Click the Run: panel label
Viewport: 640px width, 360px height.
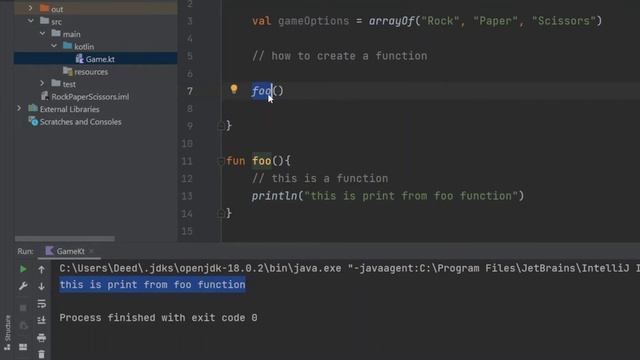pos(25,251)
